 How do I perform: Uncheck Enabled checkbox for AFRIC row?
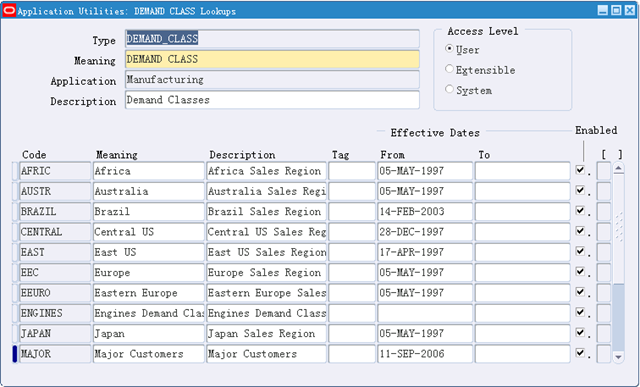click(580, 169)
